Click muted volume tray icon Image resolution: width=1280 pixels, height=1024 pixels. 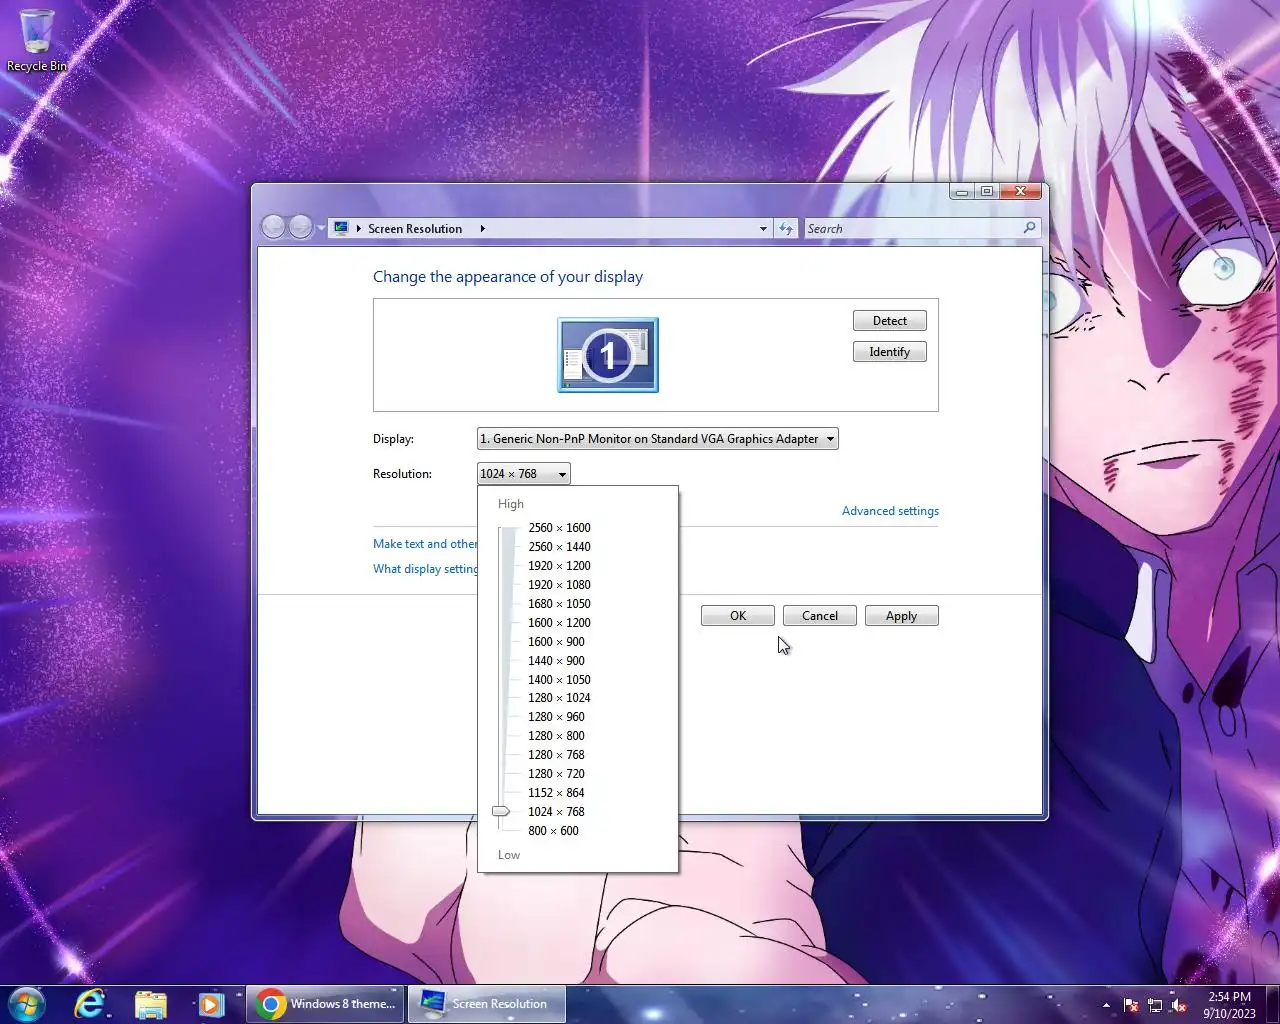1179,1005
